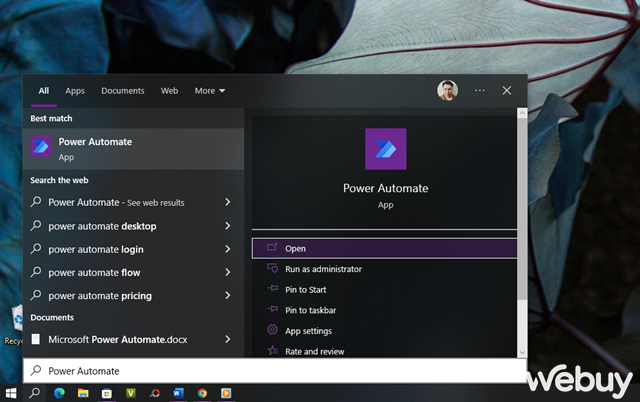Click 'power automate pricing' web suggestion
Viewport: 640px width, 402px height.
coord(133,295)
